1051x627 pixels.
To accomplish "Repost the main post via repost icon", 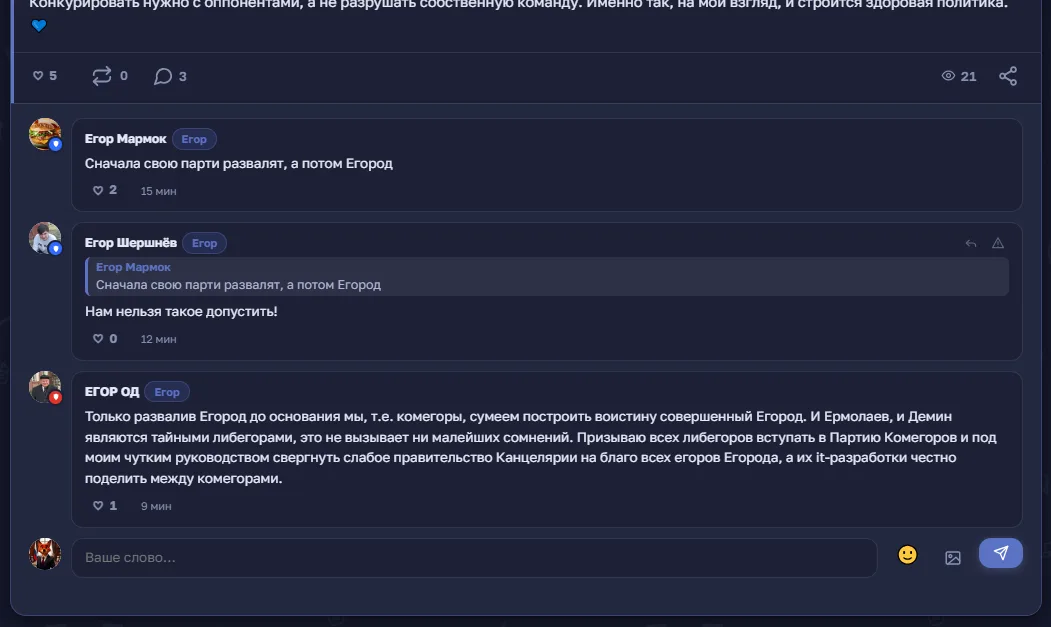I will [102, 76].
